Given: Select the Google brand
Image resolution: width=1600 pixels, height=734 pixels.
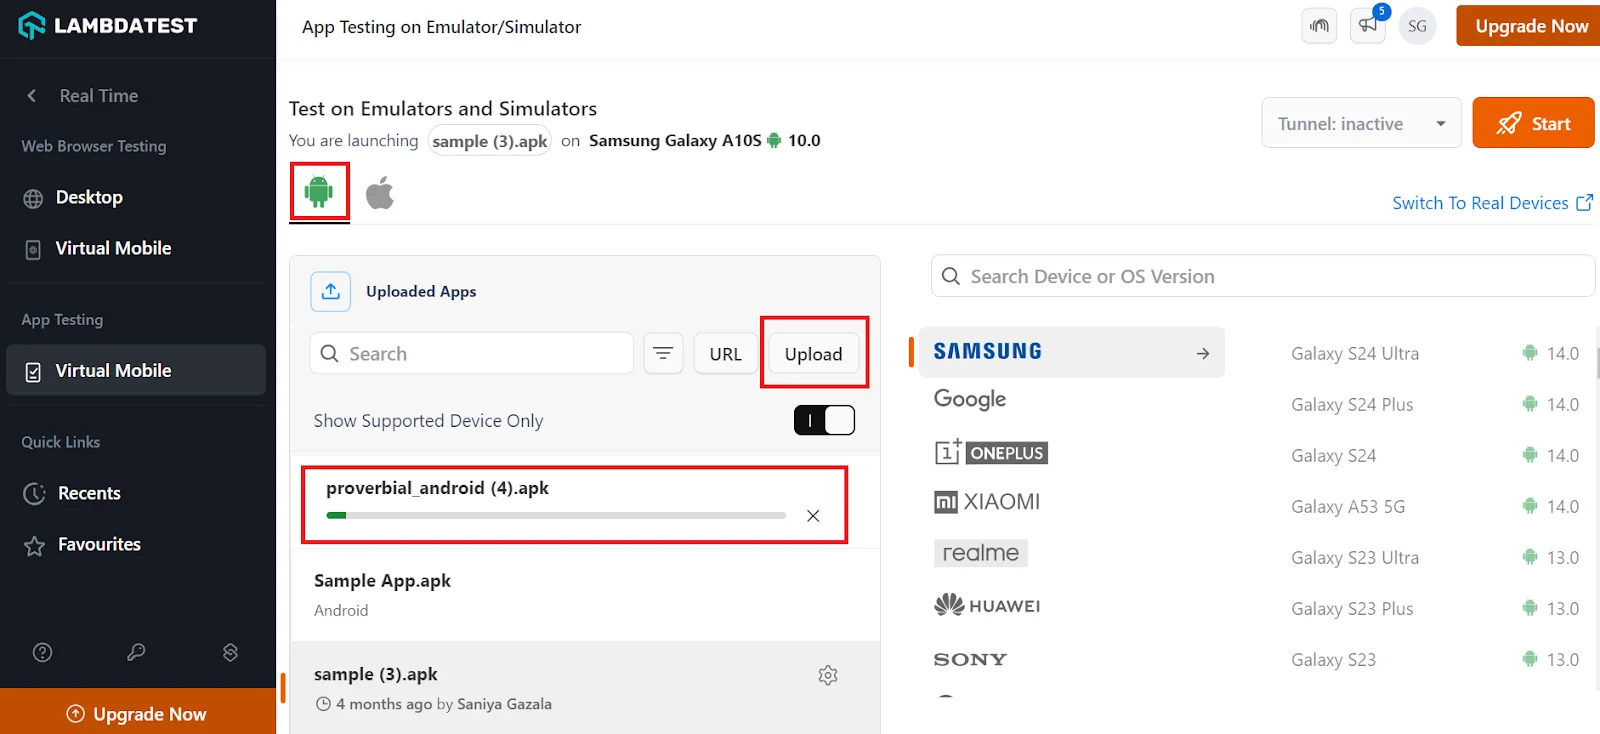Looking at the screenshot, I should click(x=970, y=399).
